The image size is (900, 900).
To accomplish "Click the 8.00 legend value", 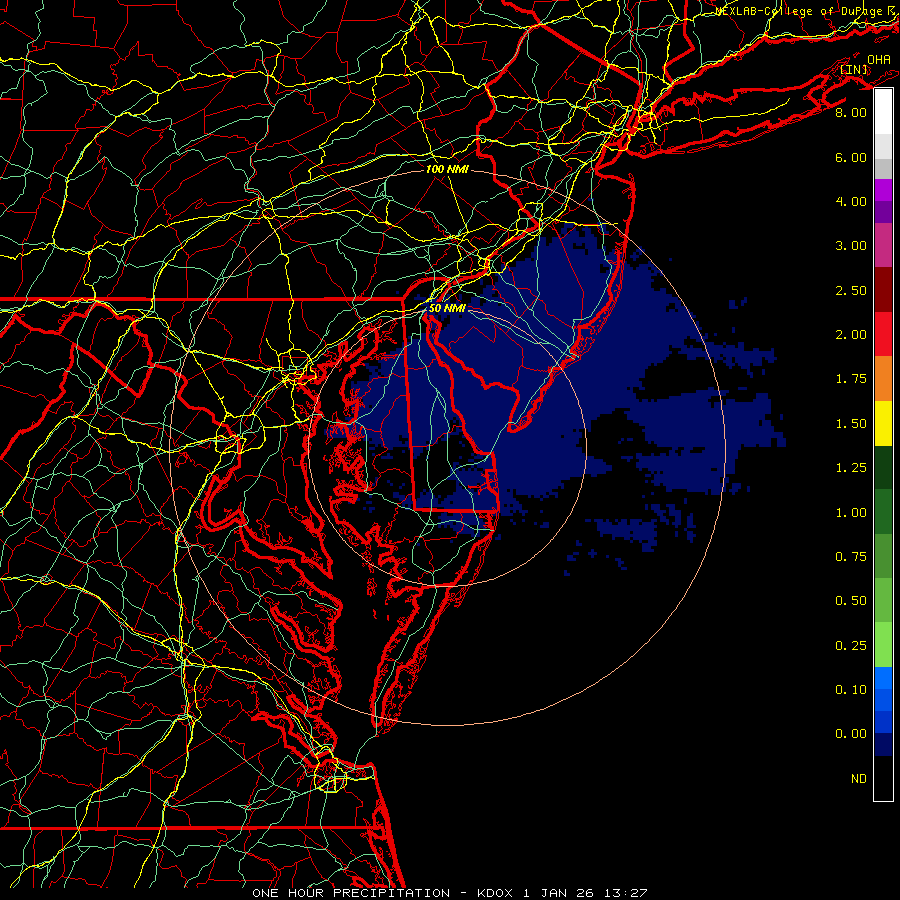I will pos(851,112).
